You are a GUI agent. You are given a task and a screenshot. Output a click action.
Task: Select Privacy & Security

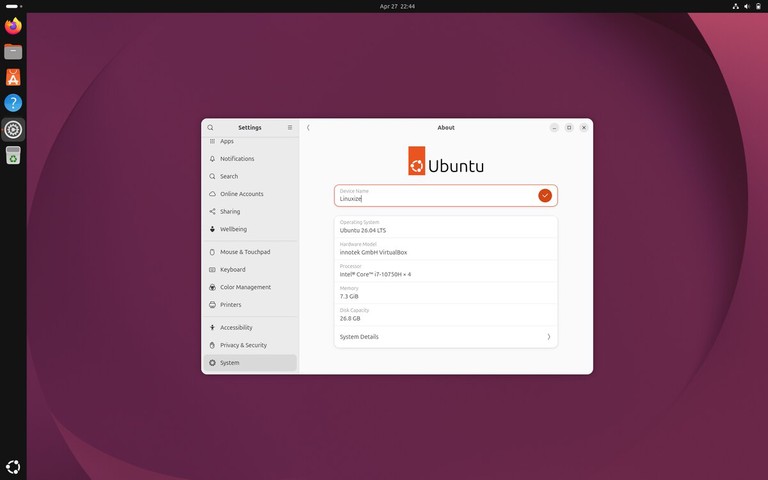[x=250, y=345]
